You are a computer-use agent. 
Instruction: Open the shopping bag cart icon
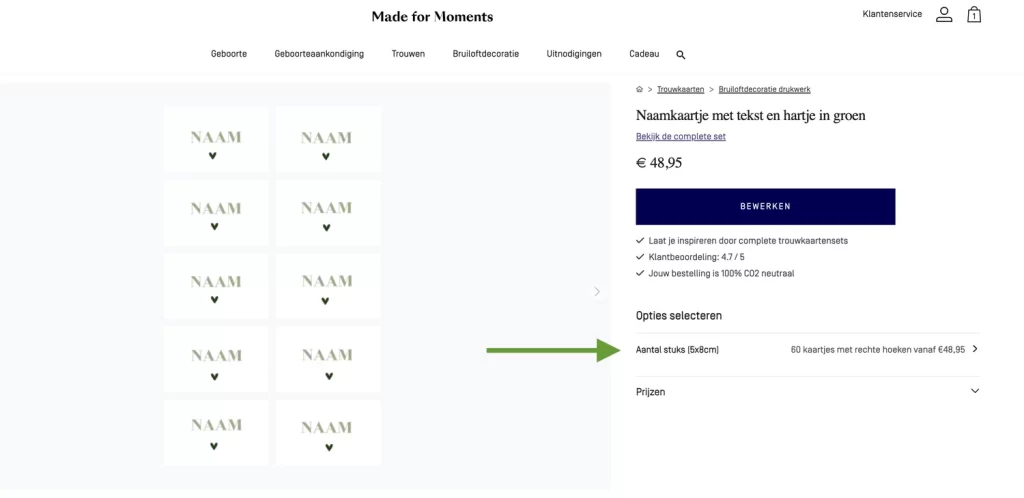tap(973, 15)
